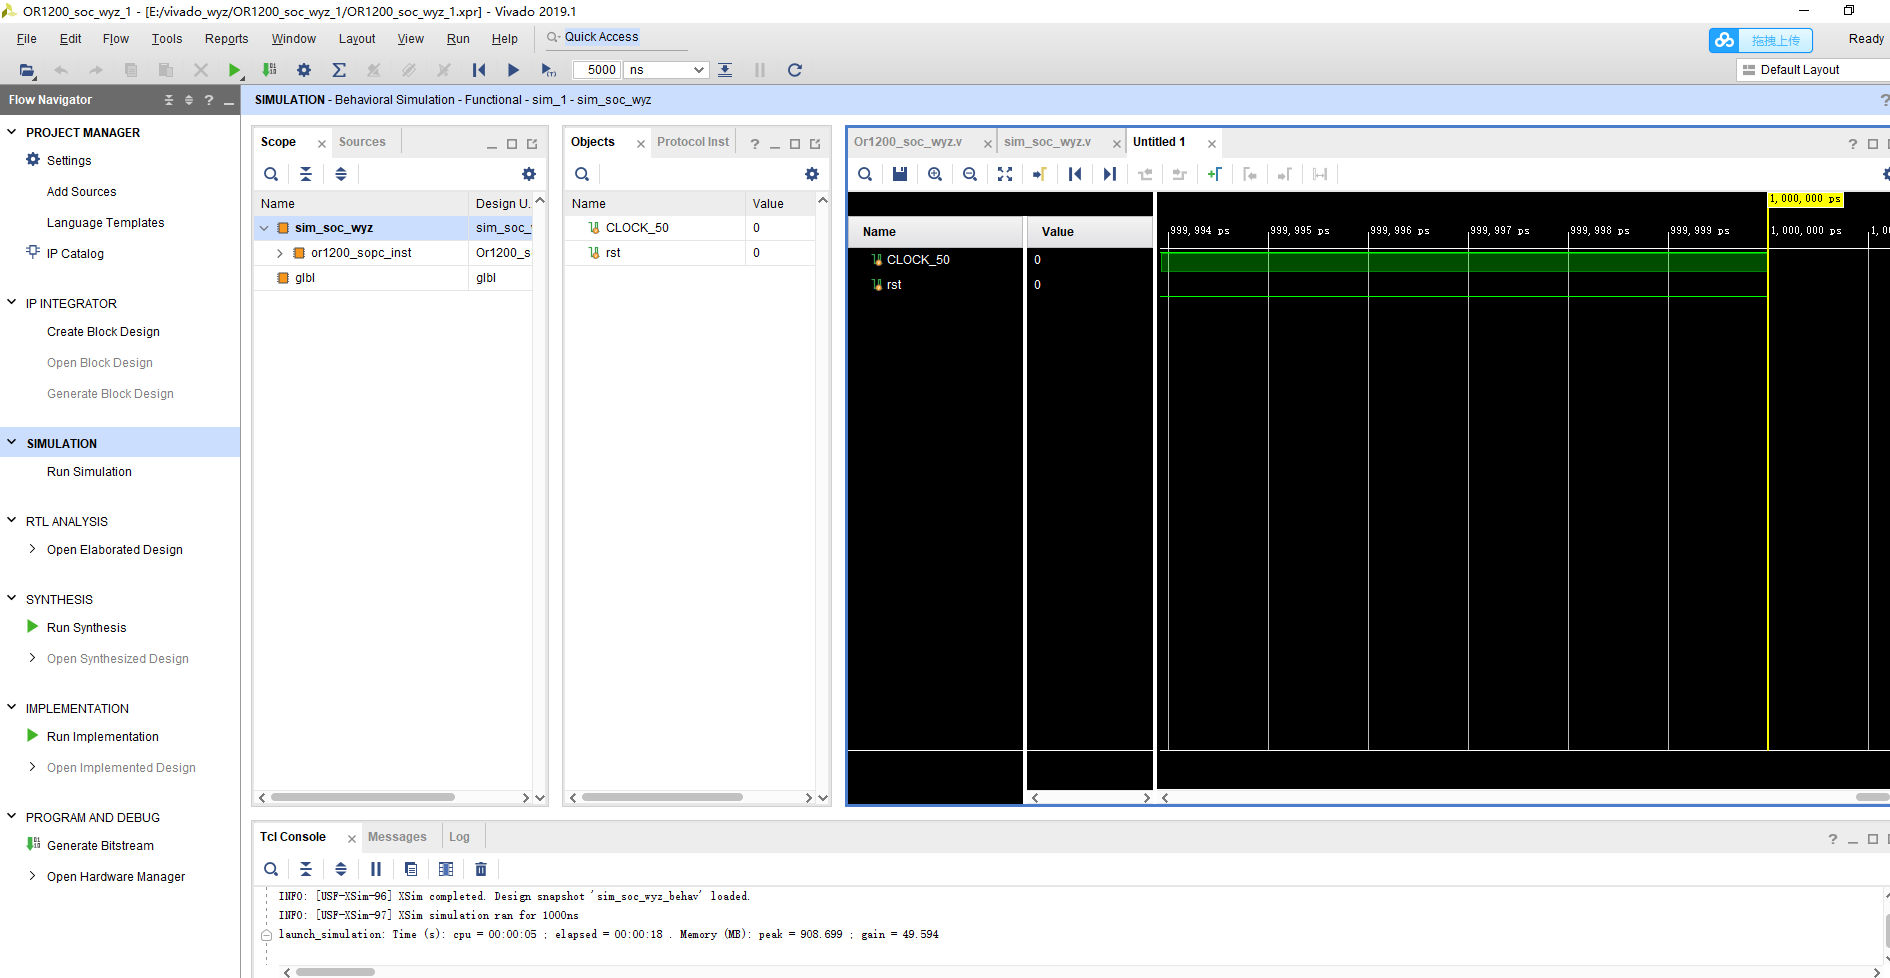This screenshot has height=978, width=1890.
Task: Select the CLOCK_50 signal in Objects panel
Action: point(637,227)
